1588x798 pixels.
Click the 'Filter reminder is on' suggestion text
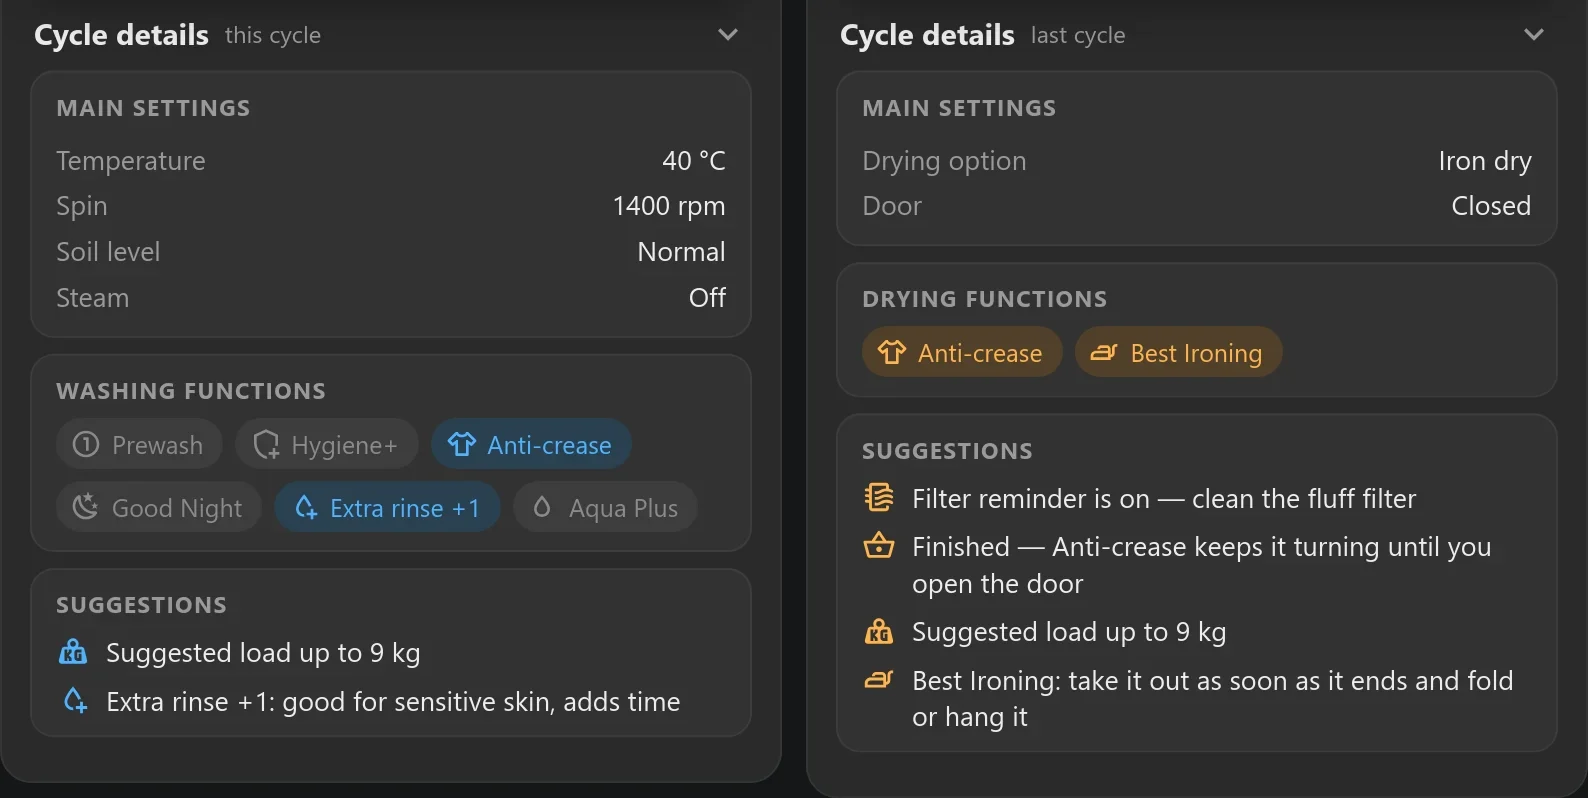pos(1164,498)
